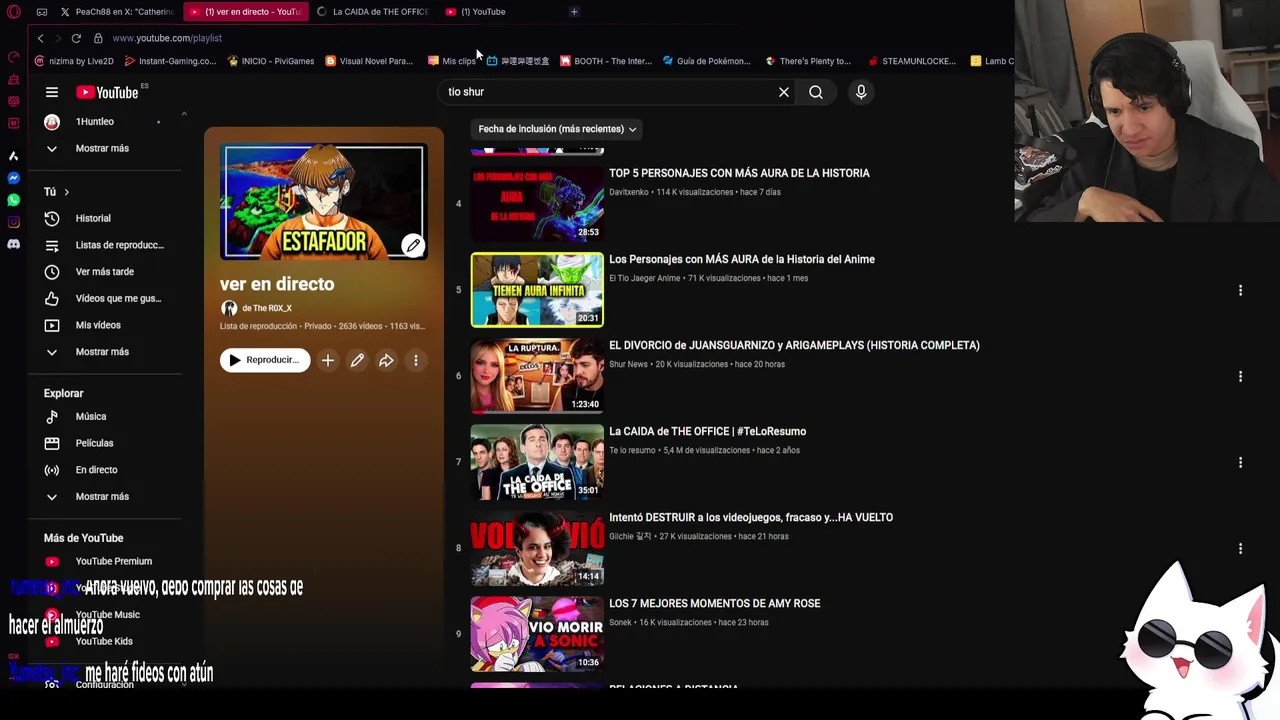
Task: Clear the search box with the X icon
Action: tap(784, 92)
